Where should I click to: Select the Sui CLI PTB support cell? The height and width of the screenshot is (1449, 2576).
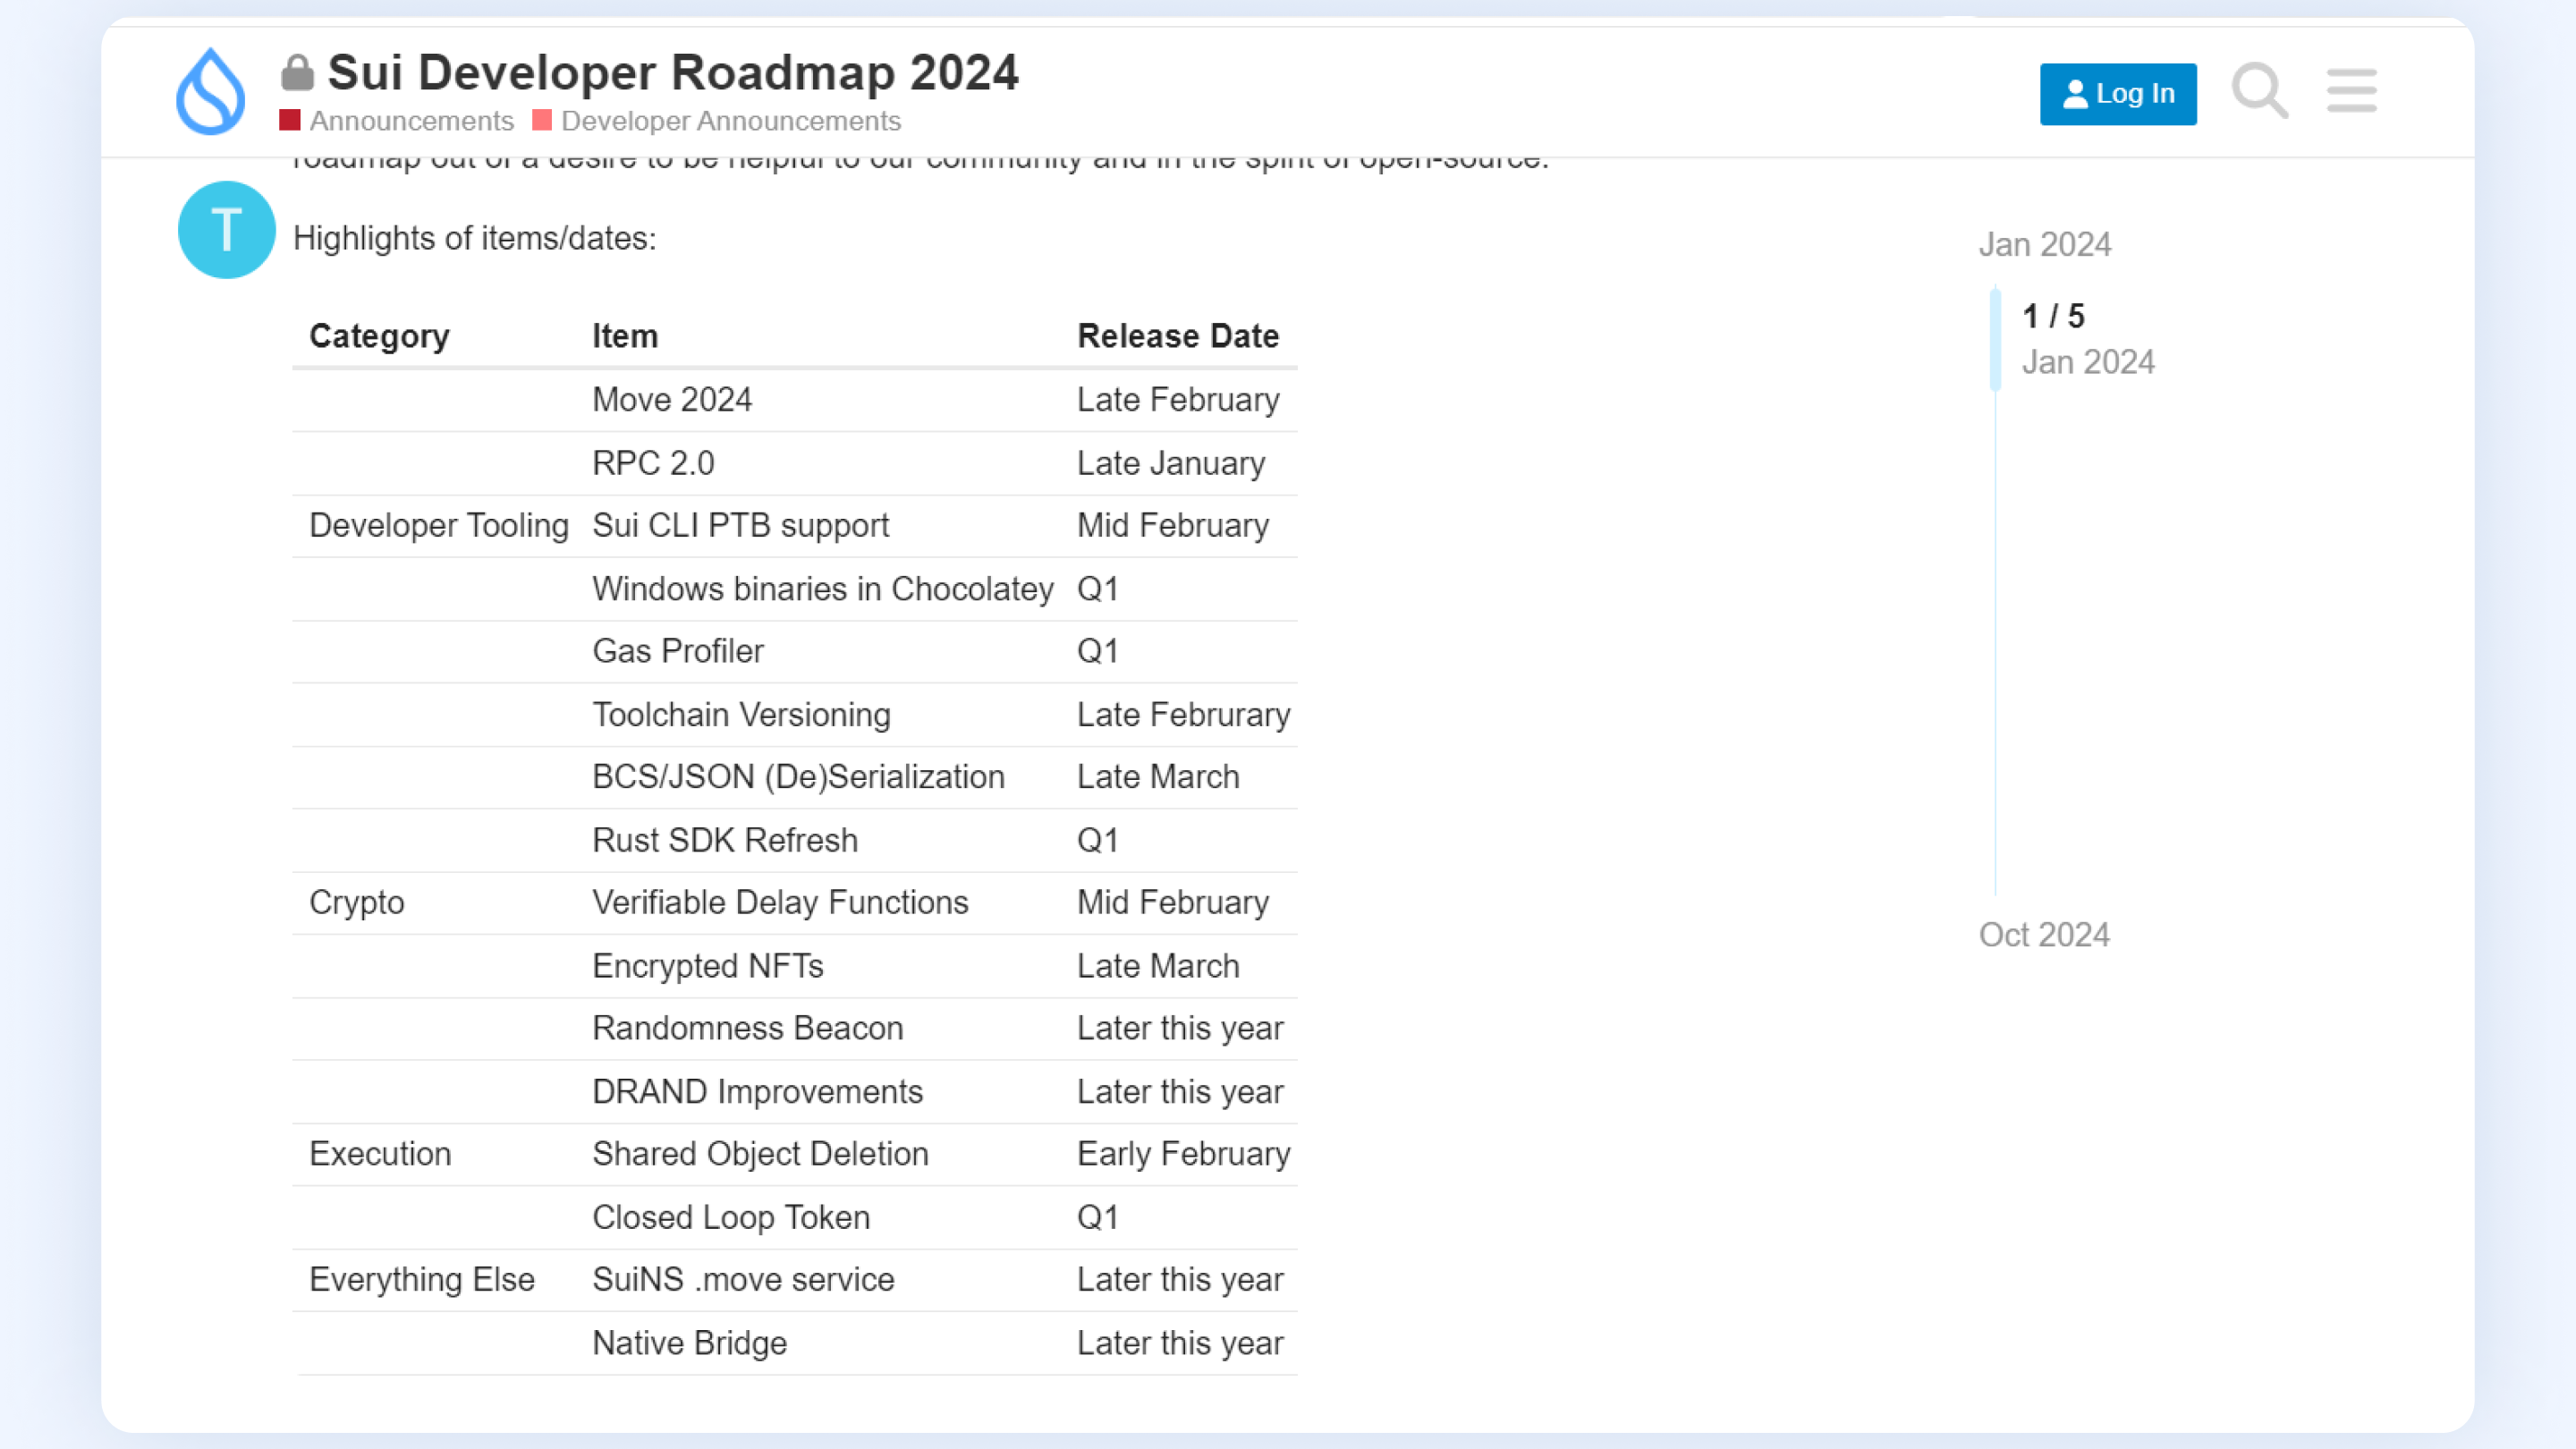[x=740, y=526]
